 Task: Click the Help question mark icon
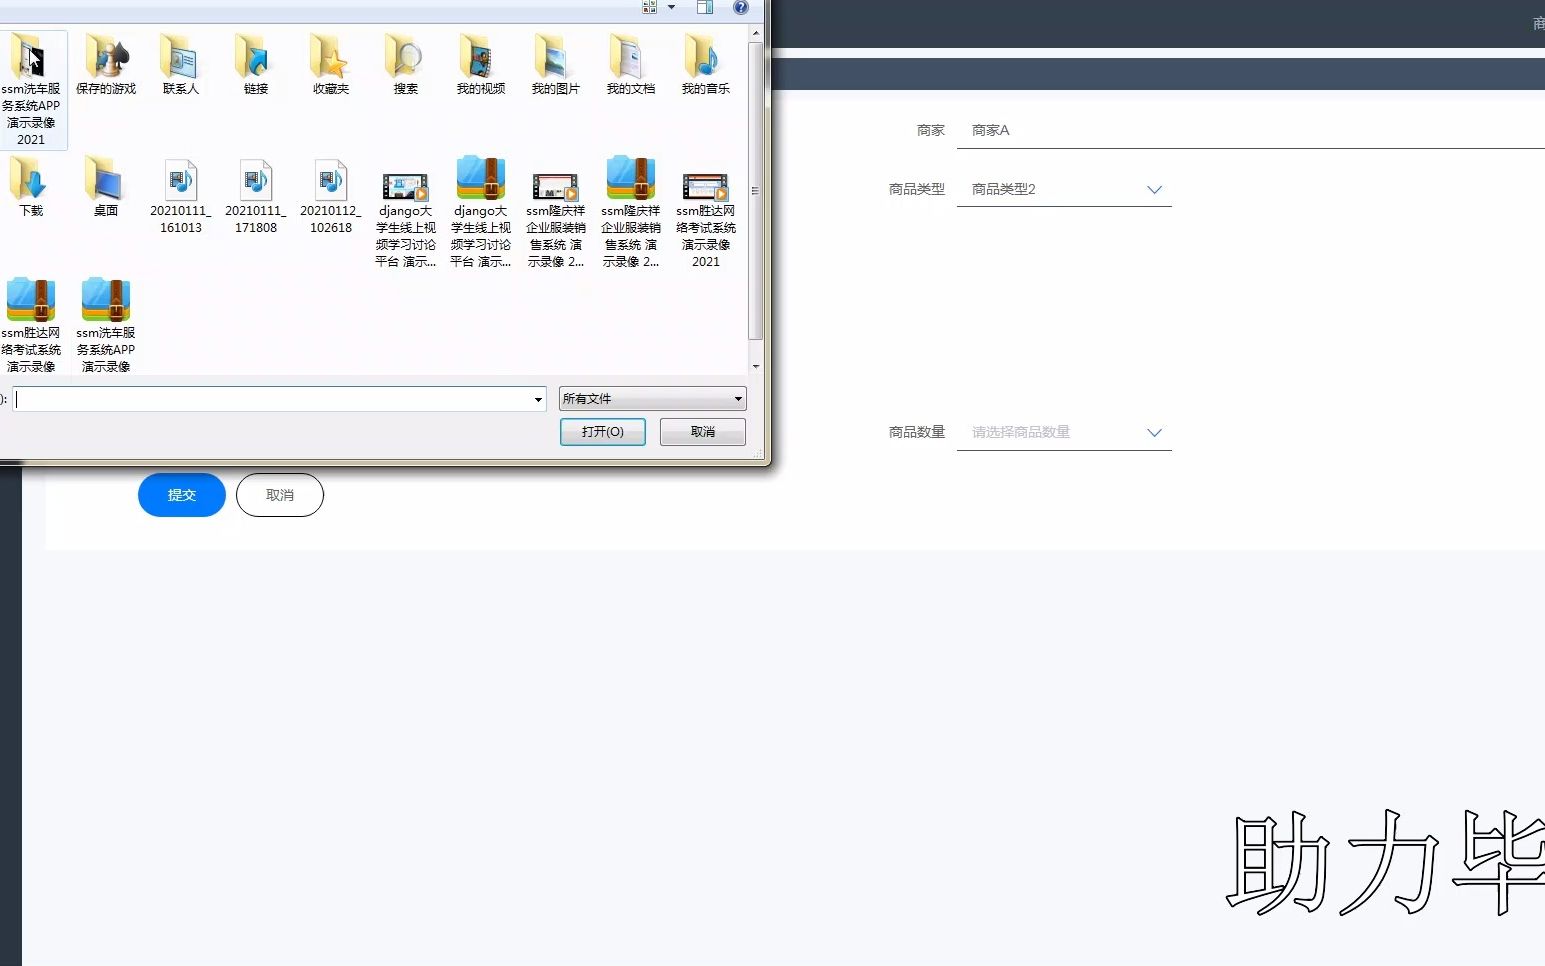point(739,8)
